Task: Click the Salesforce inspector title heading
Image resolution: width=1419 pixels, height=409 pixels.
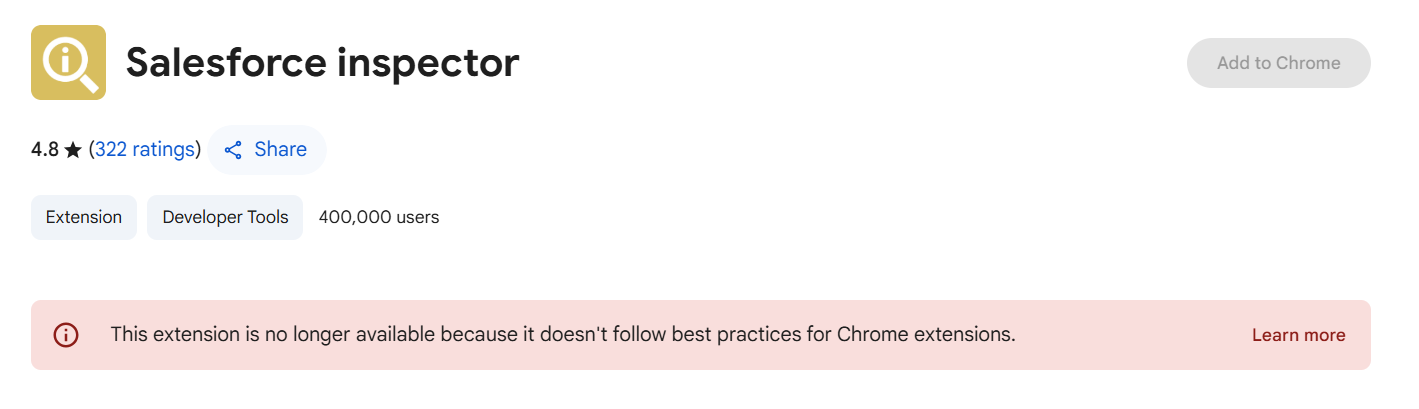Action: 322,63
